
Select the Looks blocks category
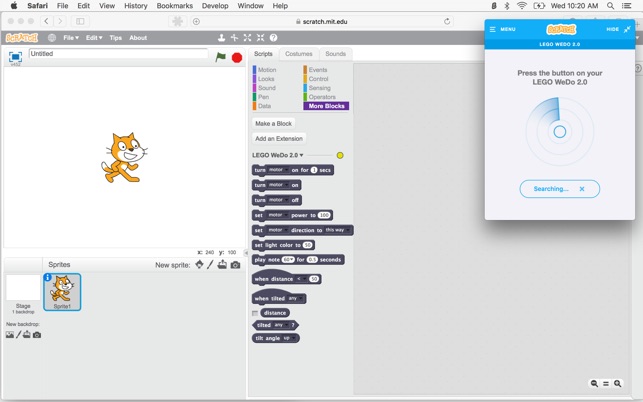pos(264,79)
